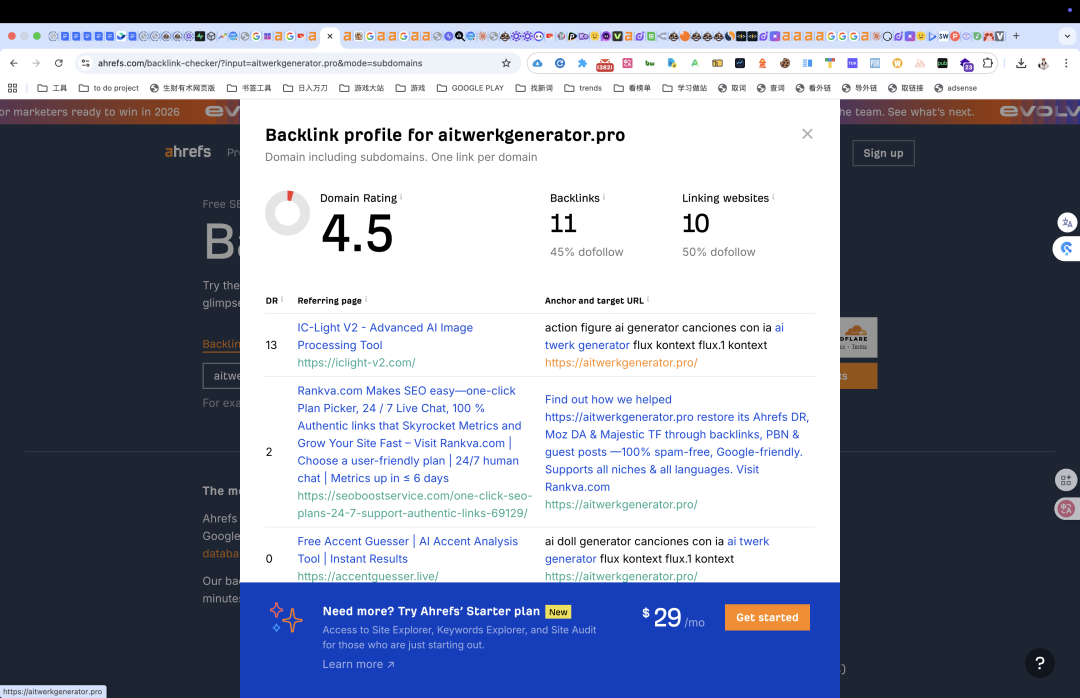This screenshot has width=1080, height=698.
Task: Open the https://iclight-v2.com/ URL
Action: [356, 362]
